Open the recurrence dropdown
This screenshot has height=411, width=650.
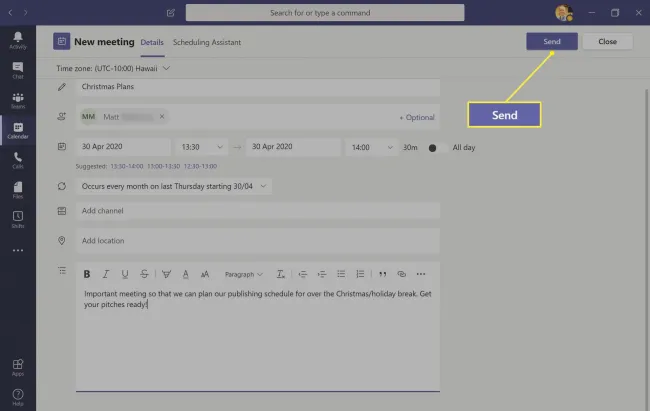174,186
